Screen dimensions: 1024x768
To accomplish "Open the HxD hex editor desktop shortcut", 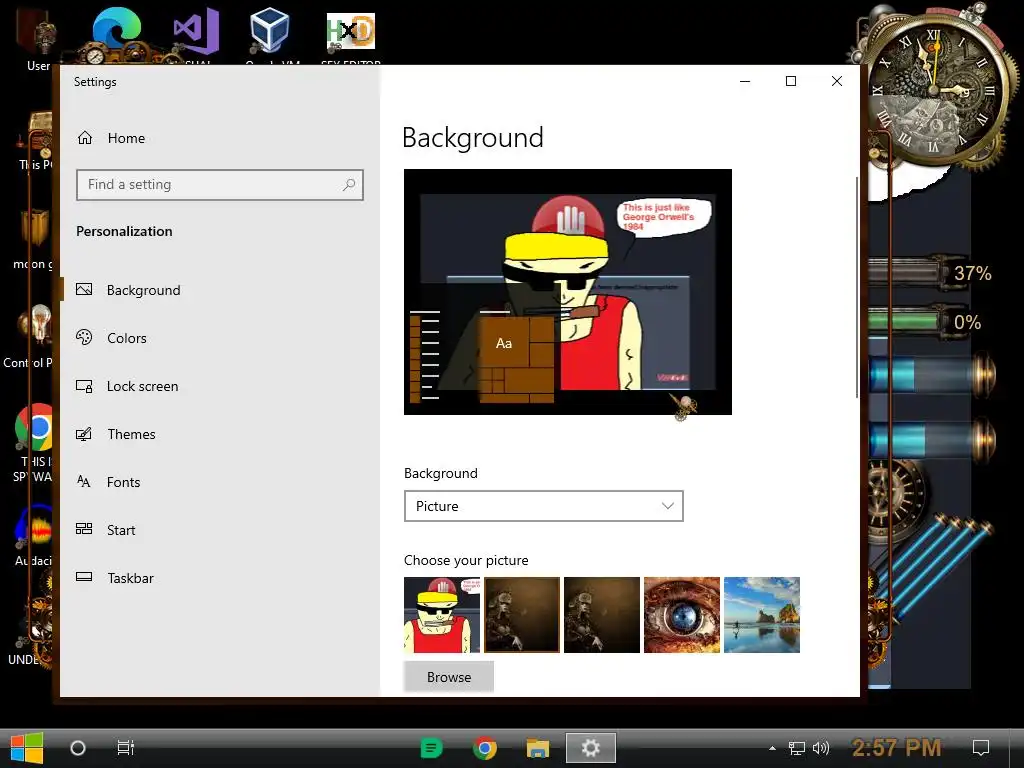I will [x=351, y=33].
